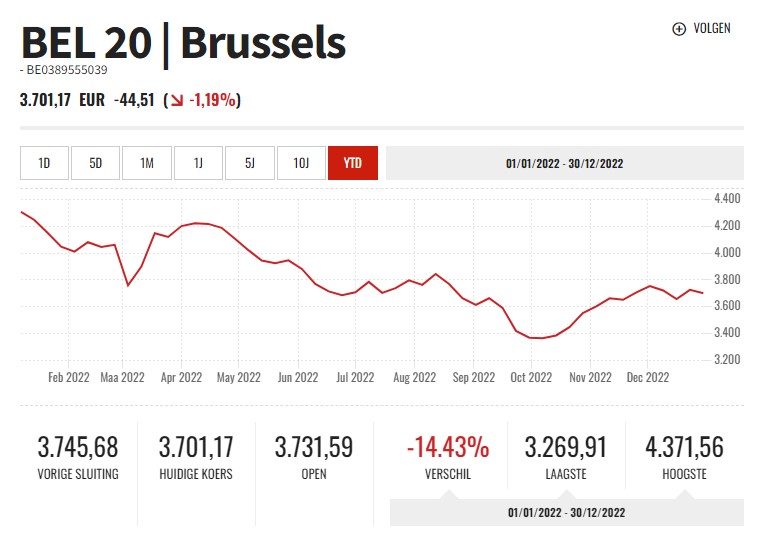Click the date range bar below statistics
The height and width of the screenshot is (539, 772).
(566, 512)
